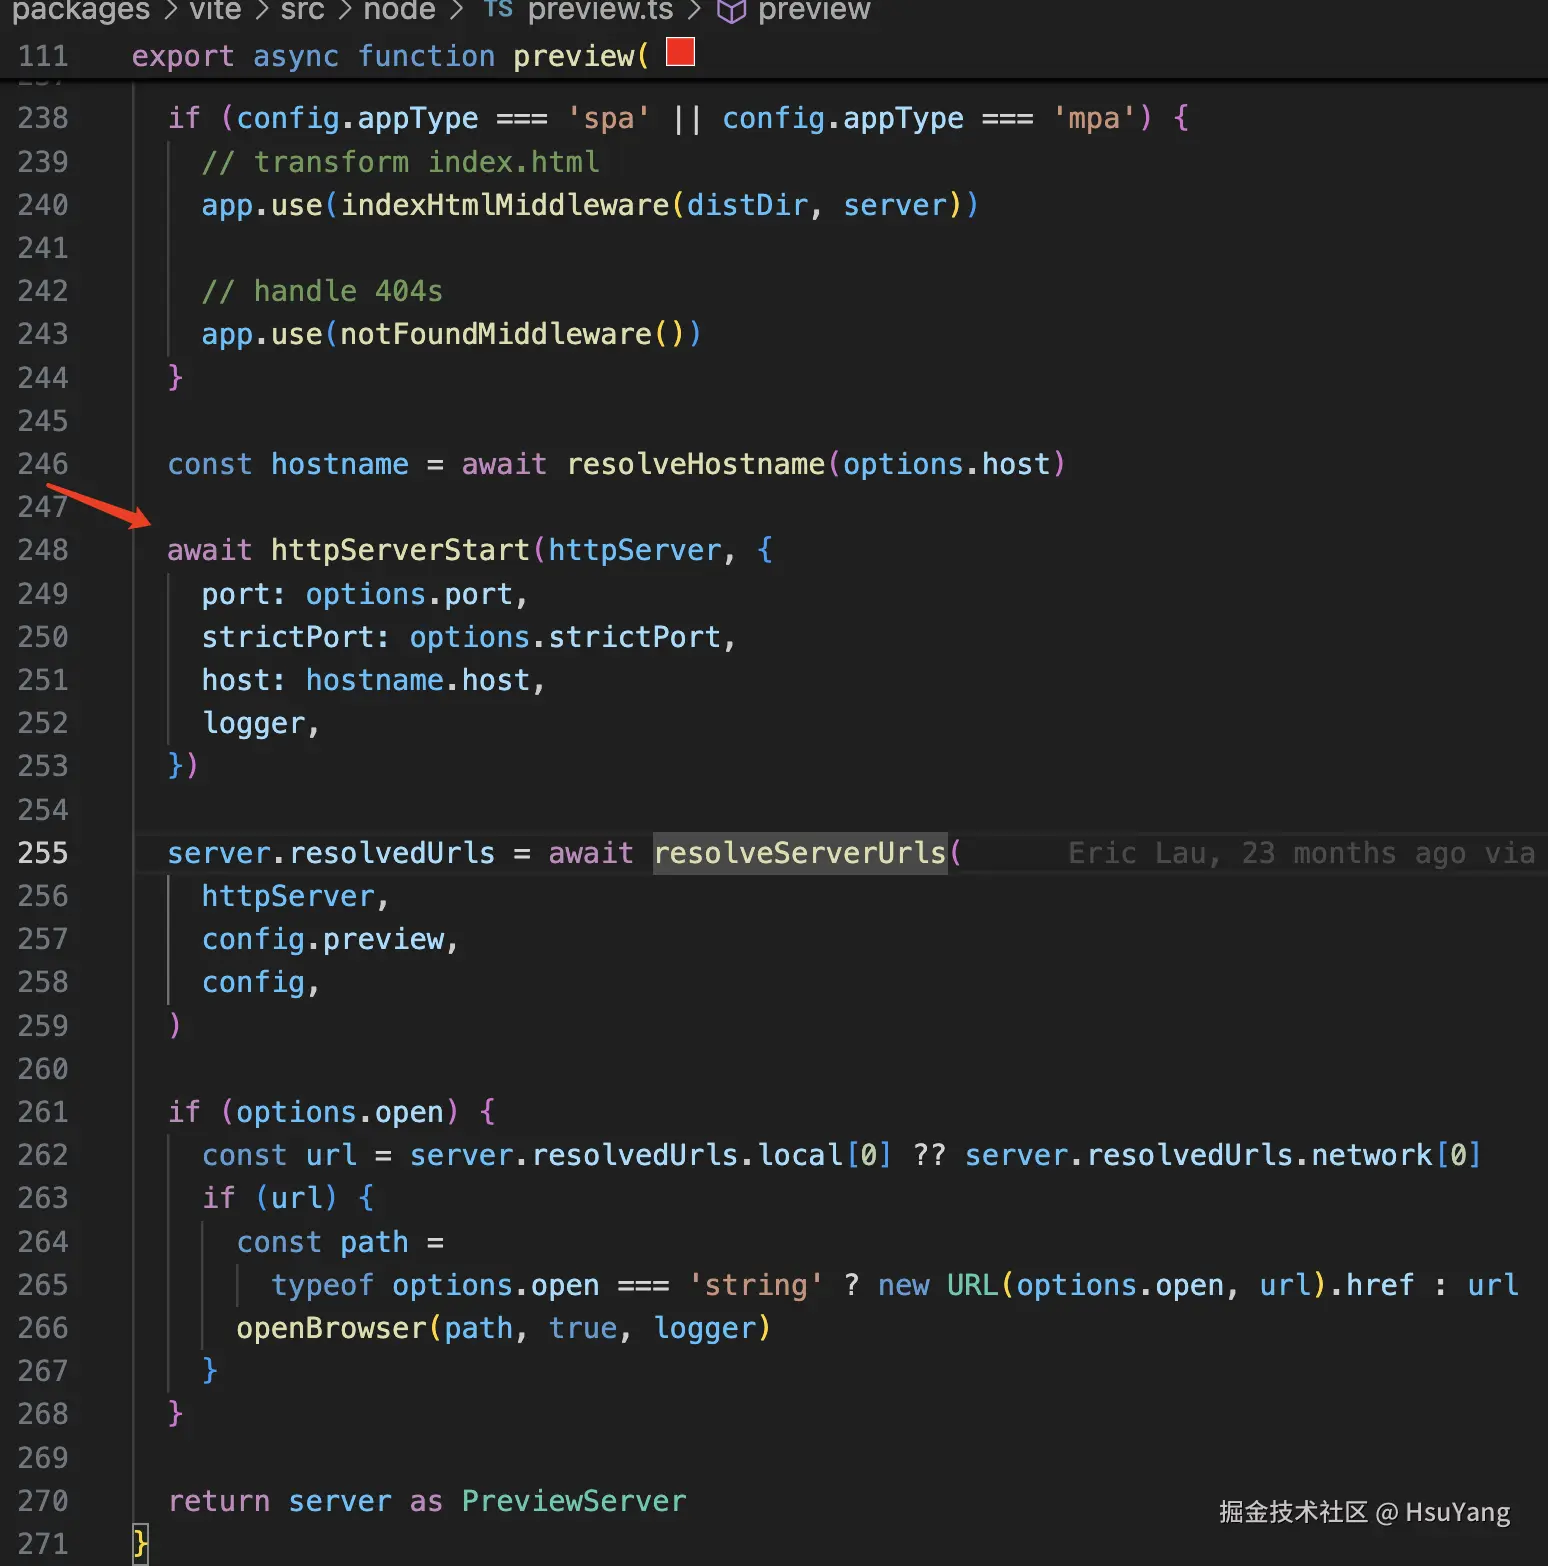The image size is (1548, 1566).
Task: Click 'server.resolvedUrls.network[0]' on line 262
Action: pyautogui.click(x=1222, y=1155)
